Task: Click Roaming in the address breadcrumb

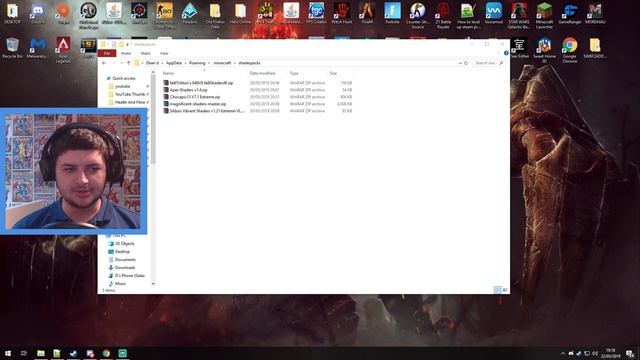Action: coord(197,63)
